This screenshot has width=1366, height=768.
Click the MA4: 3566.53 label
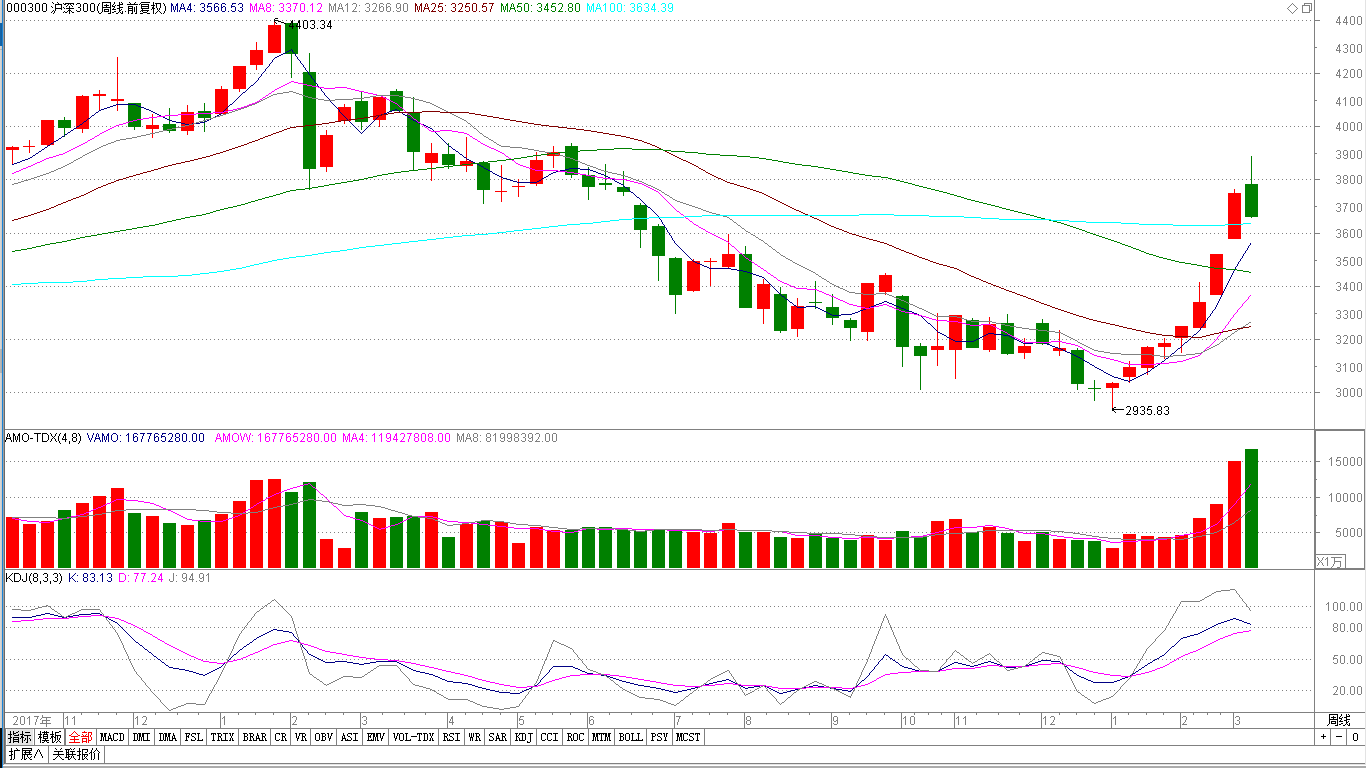click(207, 8)
